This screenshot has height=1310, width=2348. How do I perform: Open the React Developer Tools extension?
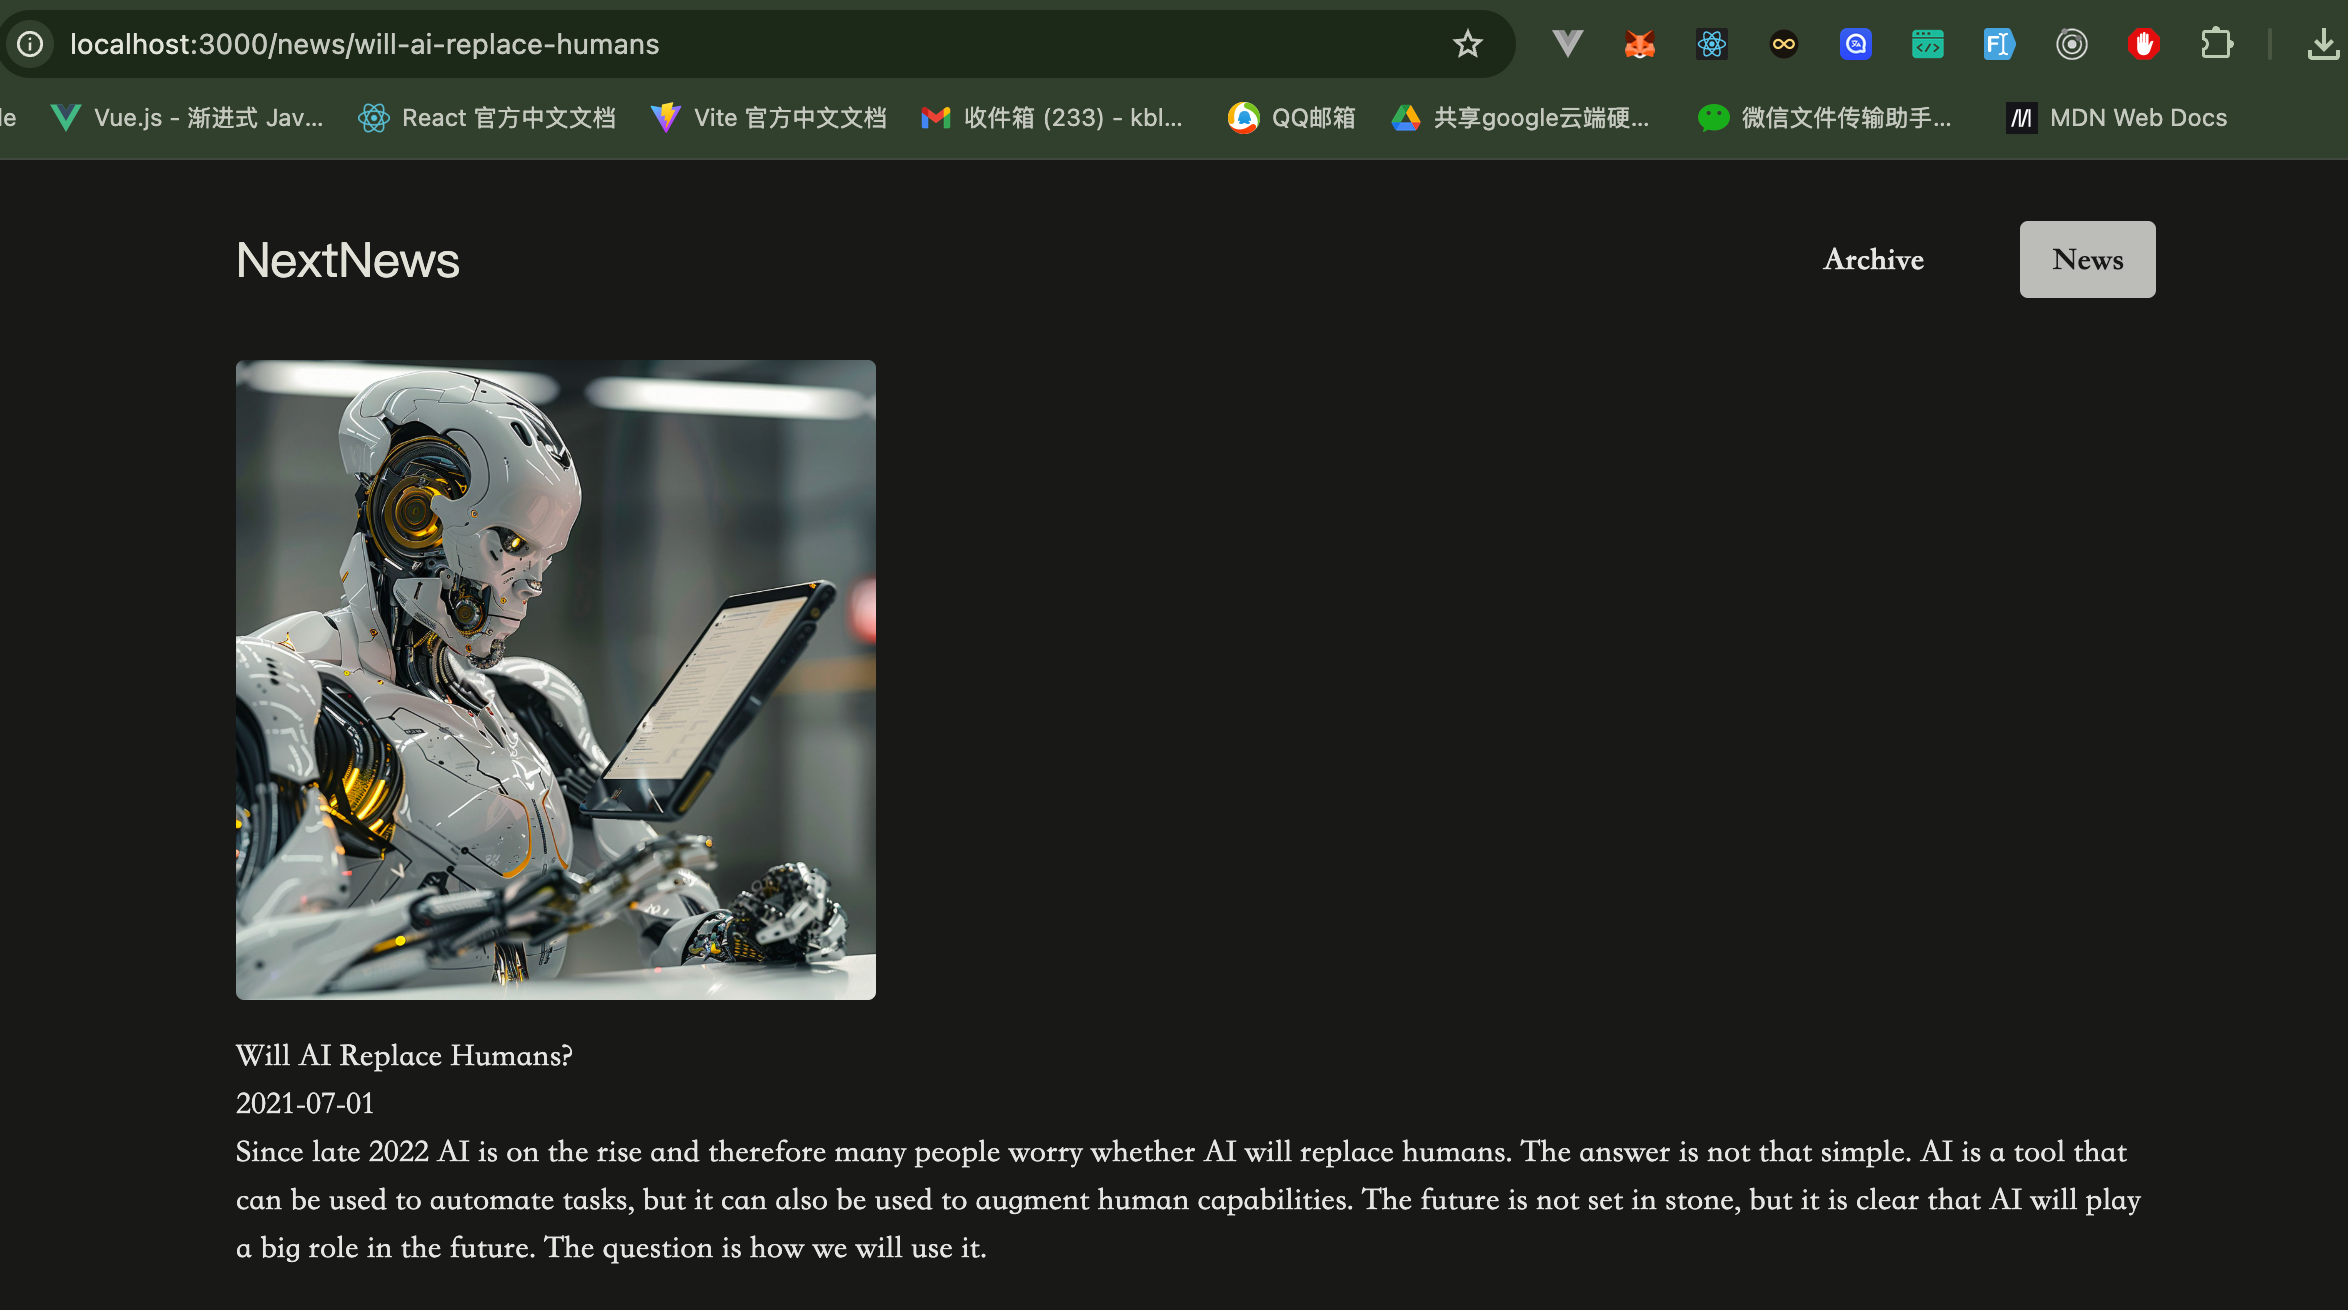[1711, 44]
